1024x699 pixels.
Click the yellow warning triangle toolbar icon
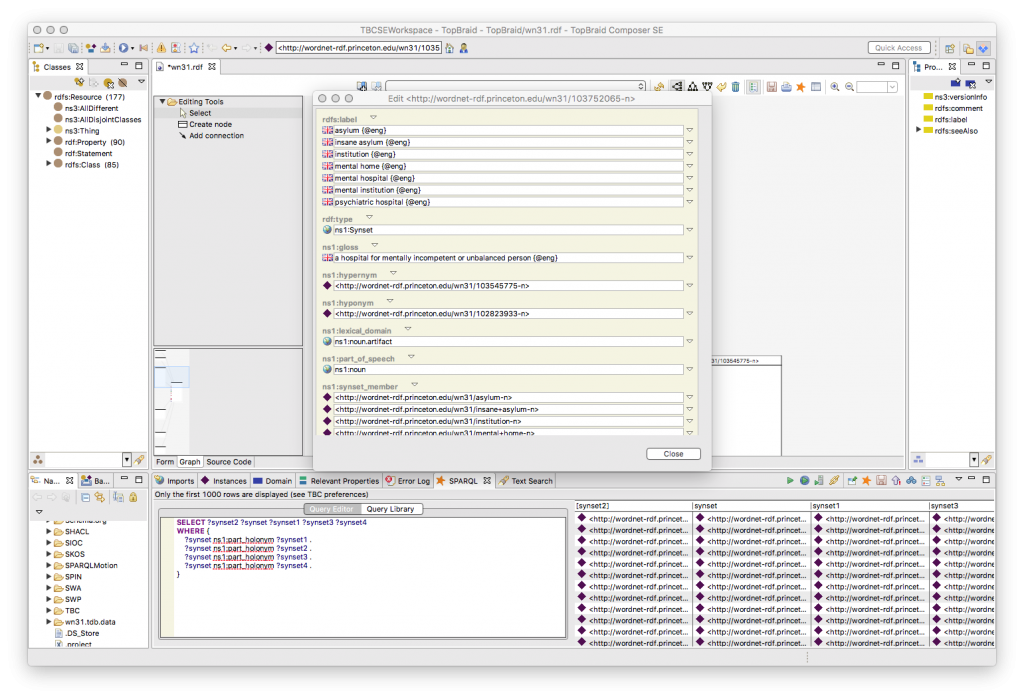pyautogui.click(x=161, y=48)
